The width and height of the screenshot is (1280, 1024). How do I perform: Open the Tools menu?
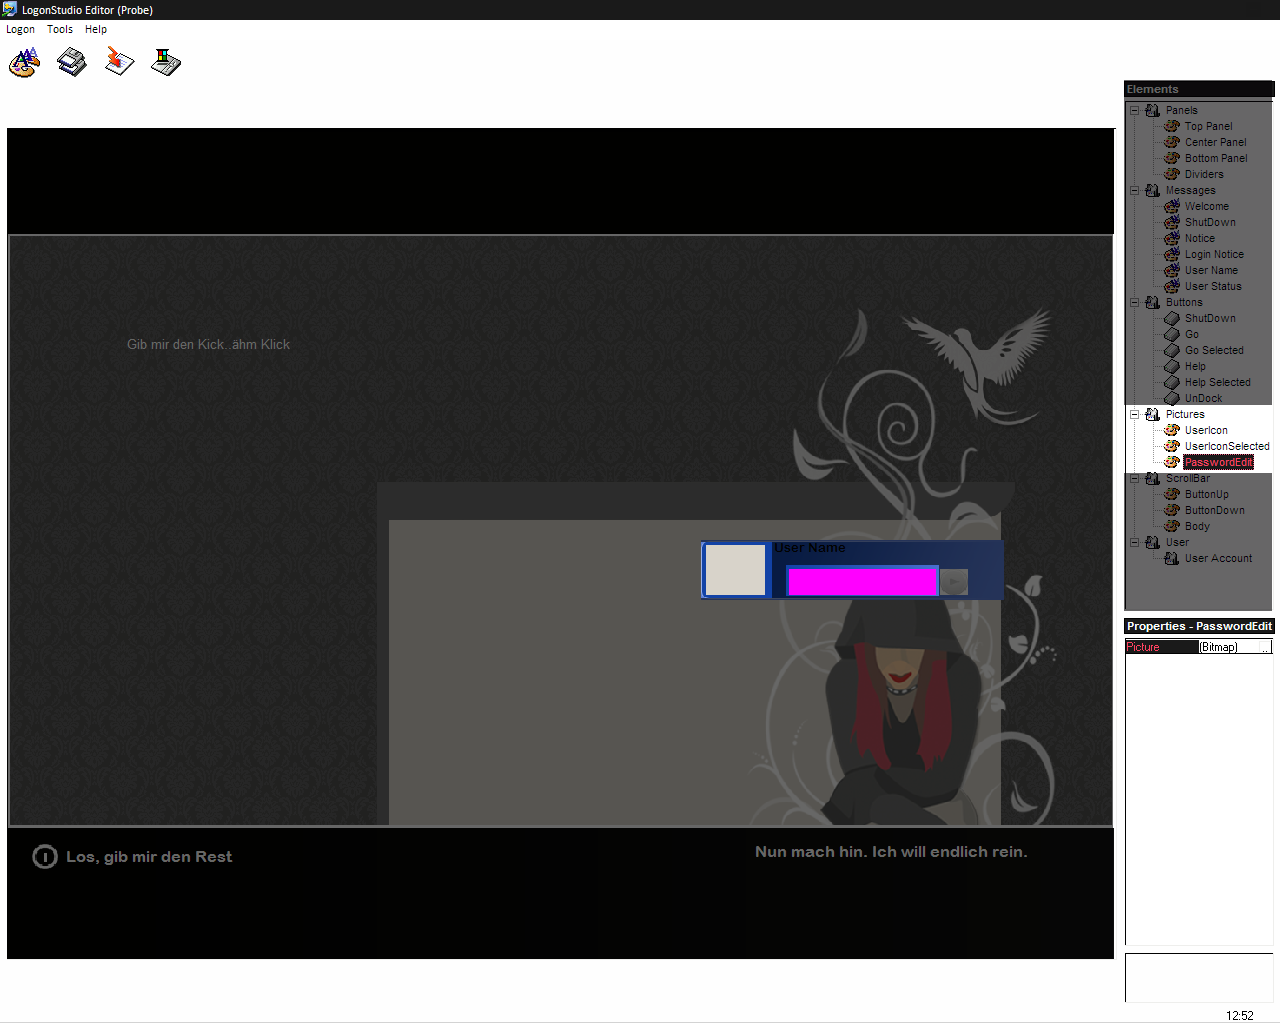pos(60,29)
